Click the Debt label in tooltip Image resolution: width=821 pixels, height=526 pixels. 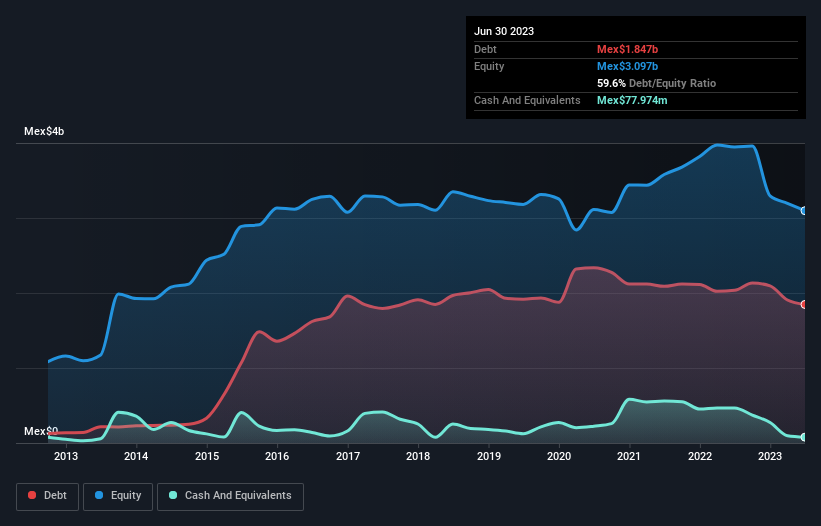point(485,49)
